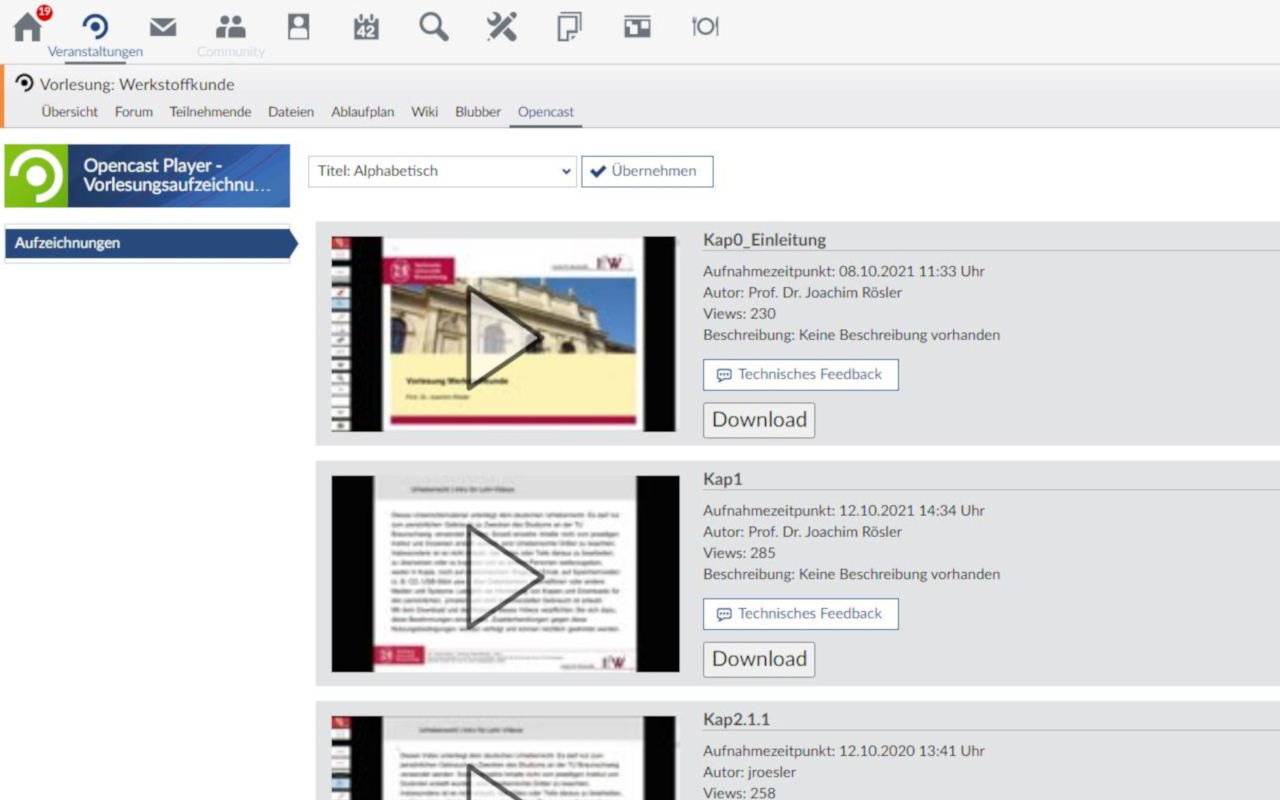This screenshot has width=1280, height=800.
Task: Open the calendar planner icon
Action: point(366,27)
